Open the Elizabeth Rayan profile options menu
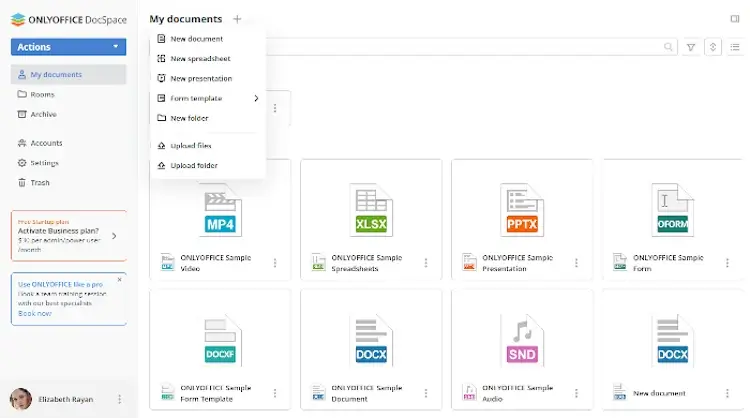Image resolution: width=750 pixels, height=418 pixels. [120, 399]
